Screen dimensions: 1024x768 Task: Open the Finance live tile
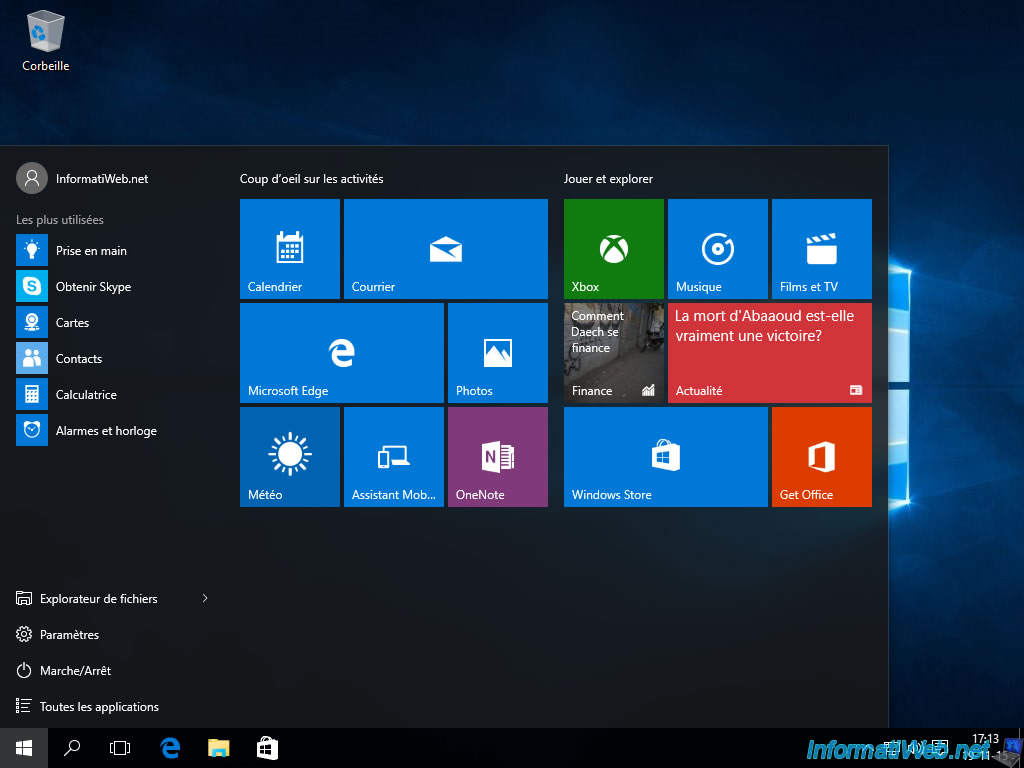(x=614, y=353)
